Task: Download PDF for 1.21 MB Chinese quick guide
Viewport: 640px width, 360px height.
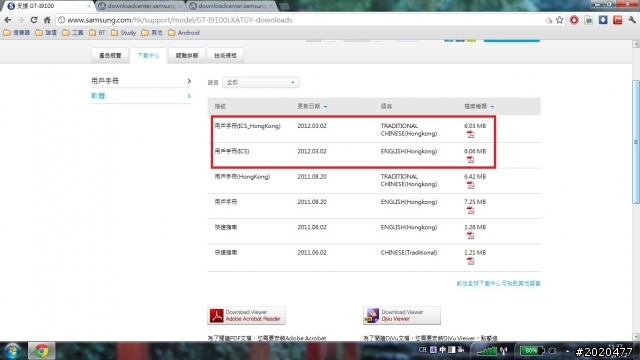Action: click(470, 261)
